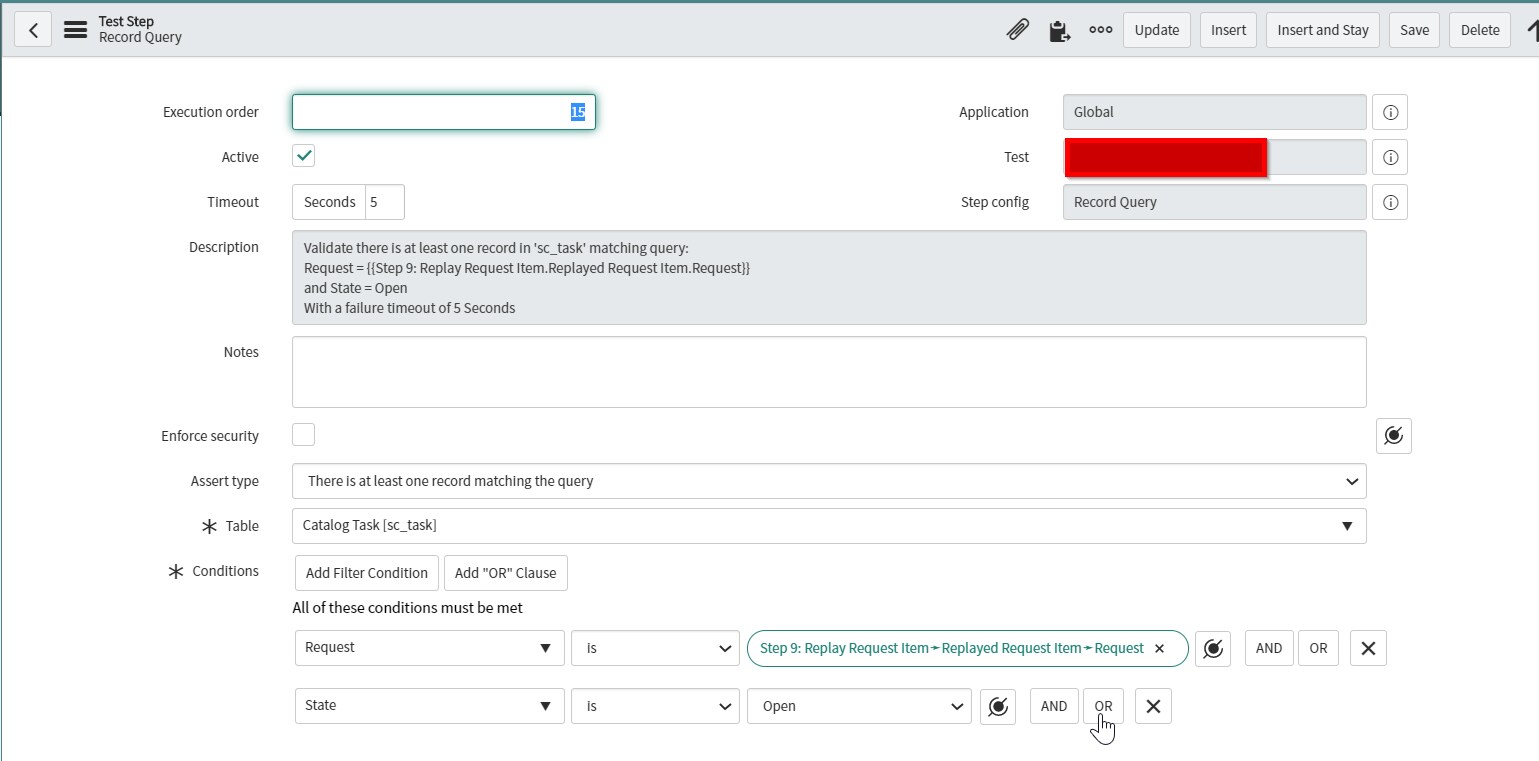Open the hamburger context menu icon
This screenshot has width=1539, height=761.
point(75,30)
